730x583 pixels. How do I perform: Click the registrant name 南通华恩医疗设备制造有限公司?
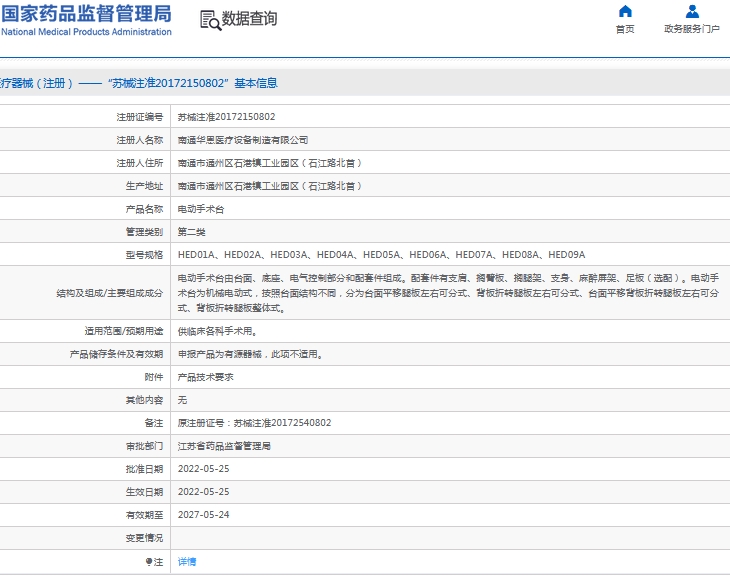(242, 140)
